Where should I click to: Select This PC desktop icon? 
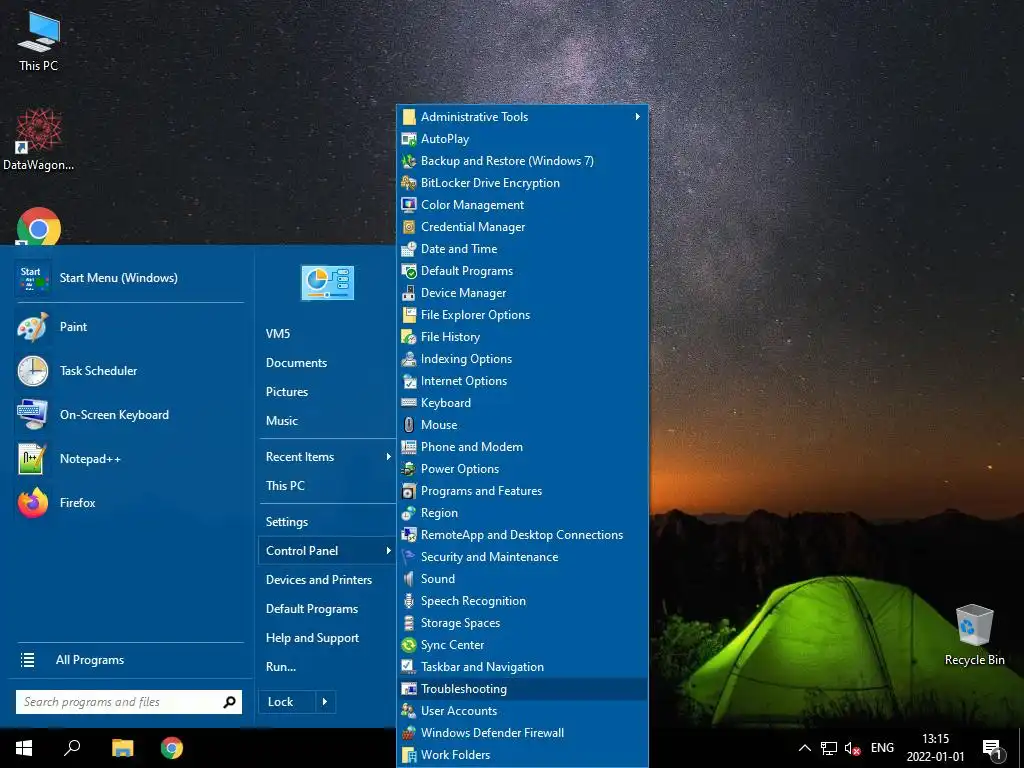point(39,40)
